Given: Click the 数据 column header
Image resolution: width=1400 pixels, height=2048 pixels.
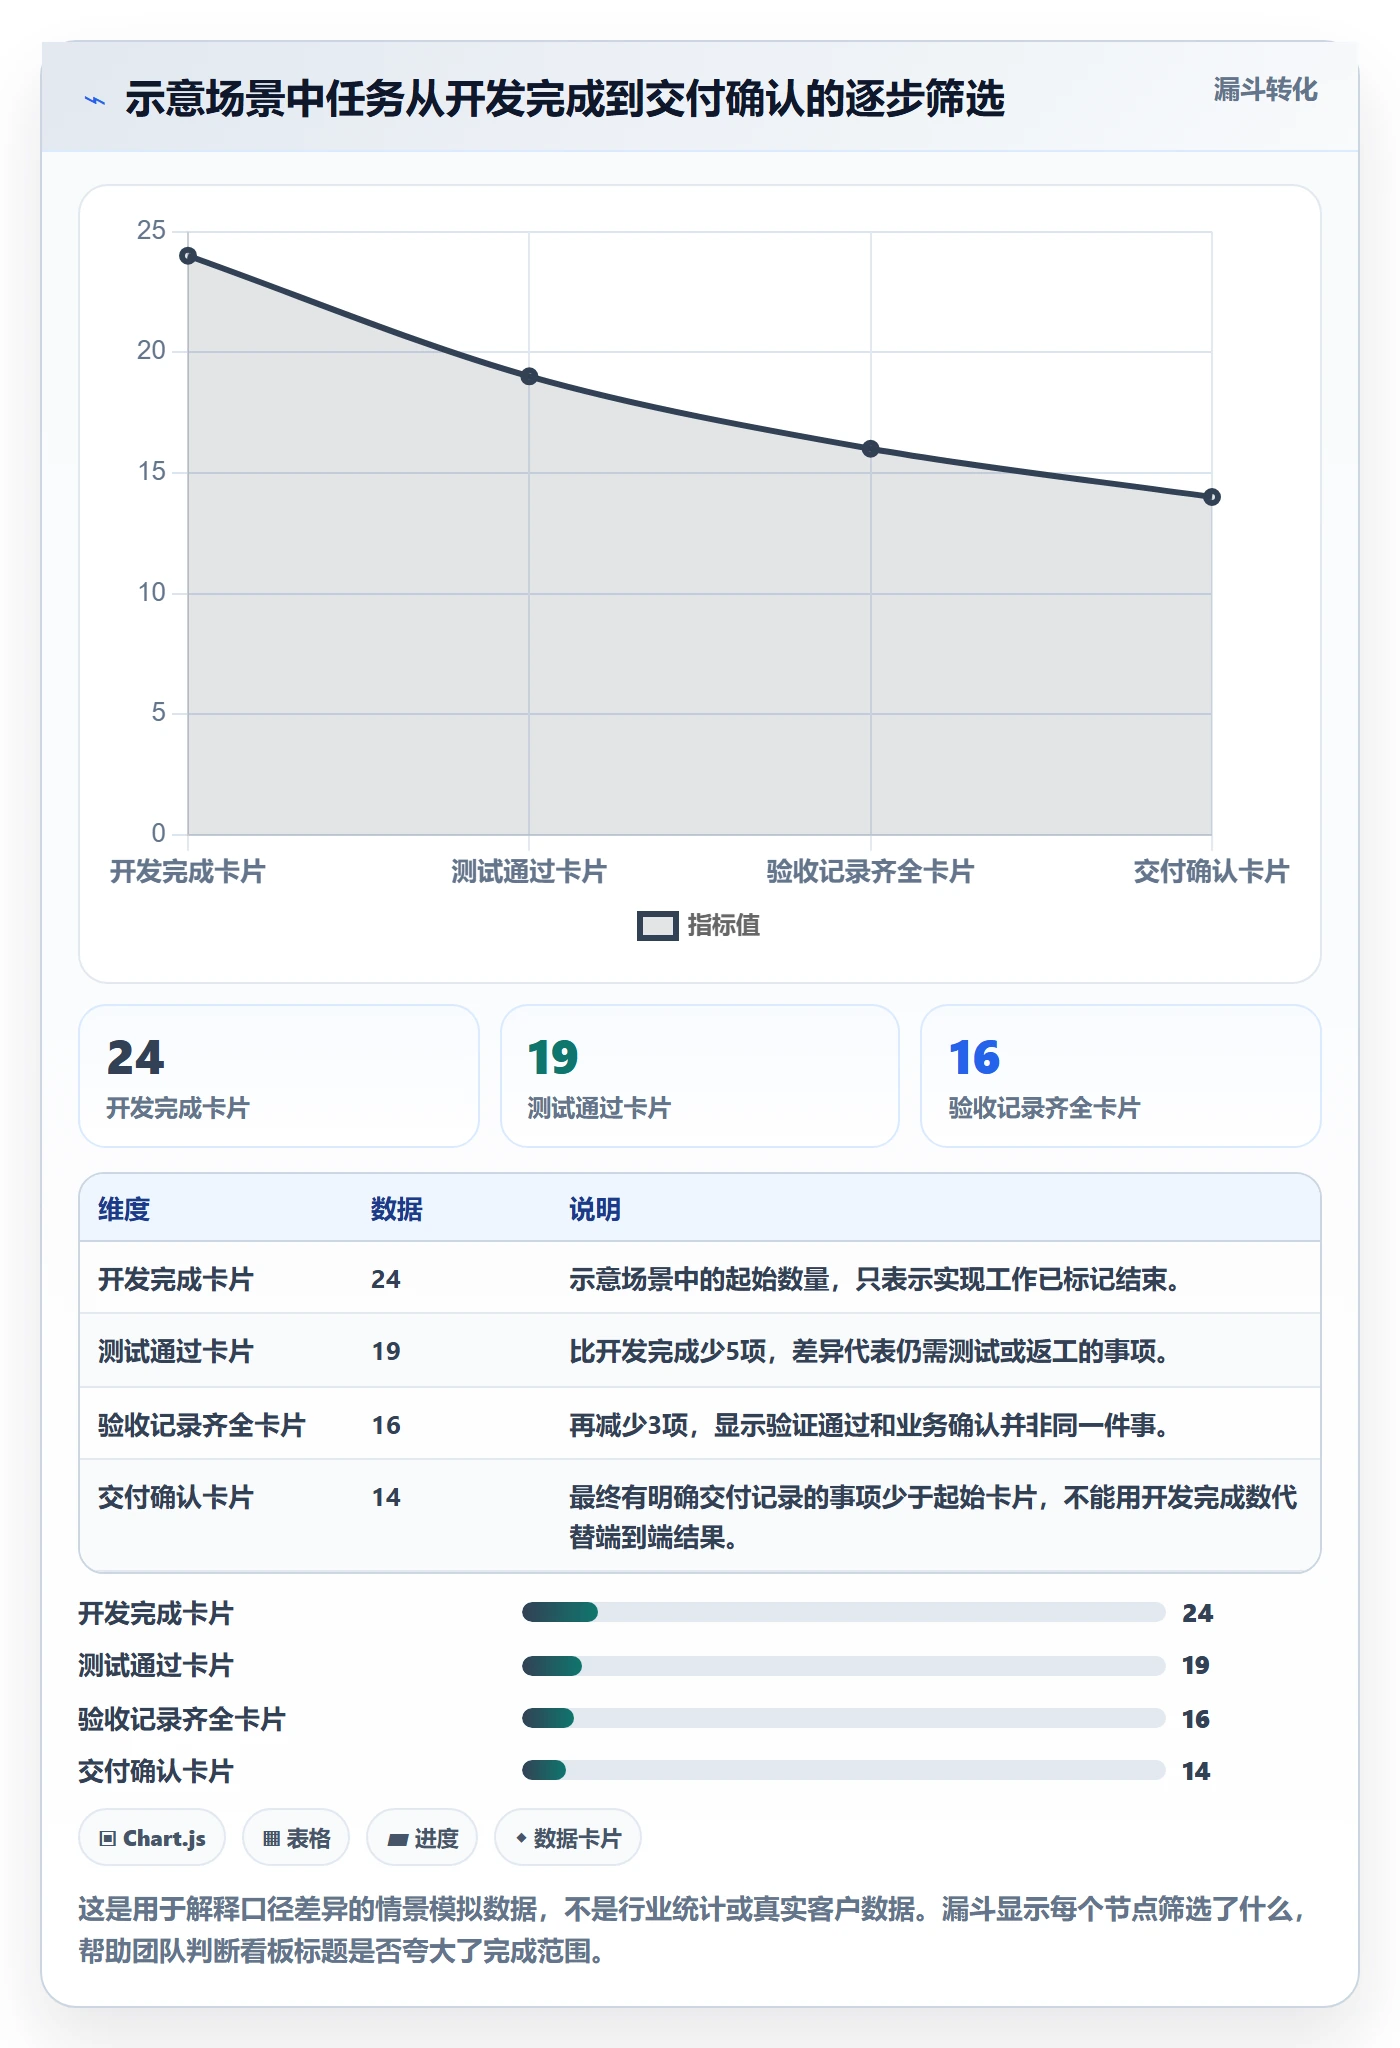Looking at the screenshot, I should 397,1209.
